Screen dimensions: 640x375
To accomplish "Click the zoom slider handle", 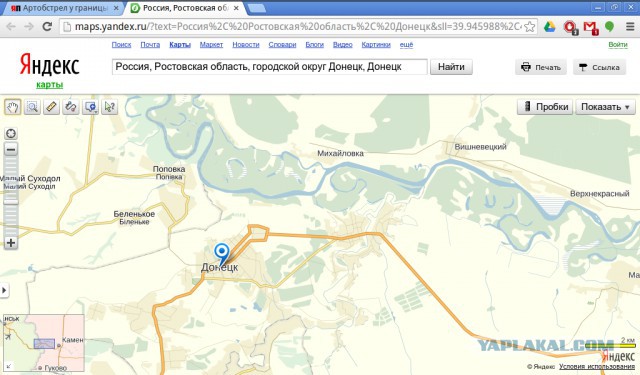I will click(11, 201).
